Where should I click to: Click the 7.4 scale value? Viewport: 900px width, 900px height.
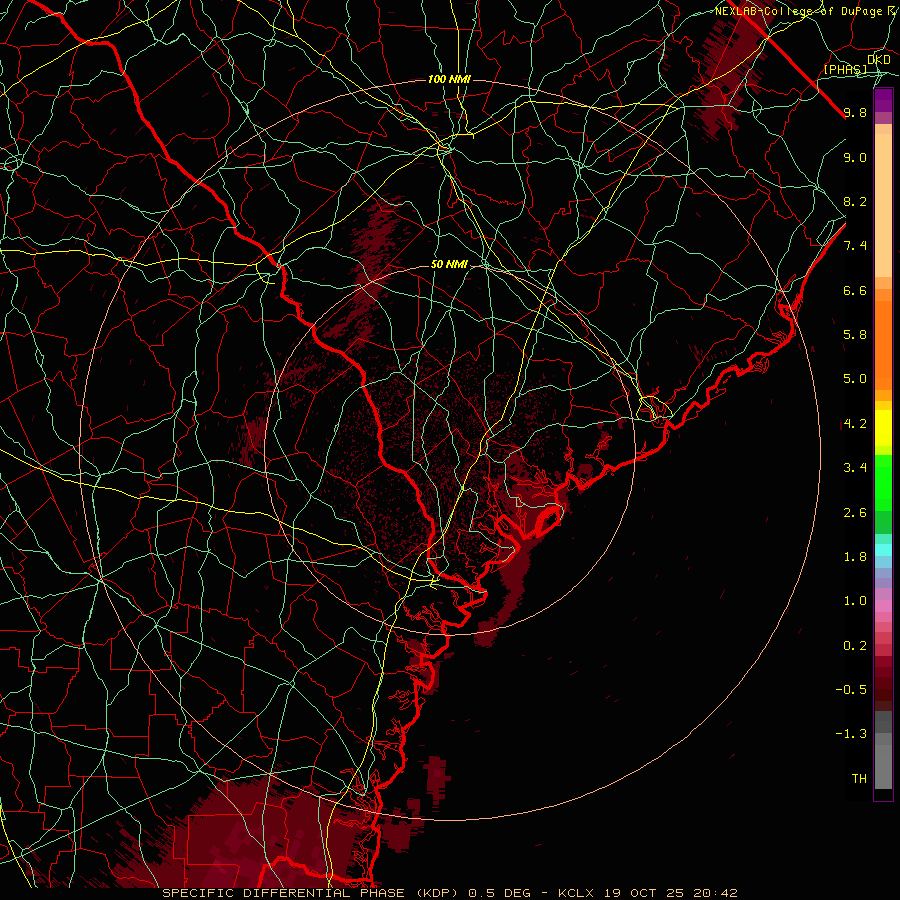coord(855,246)
